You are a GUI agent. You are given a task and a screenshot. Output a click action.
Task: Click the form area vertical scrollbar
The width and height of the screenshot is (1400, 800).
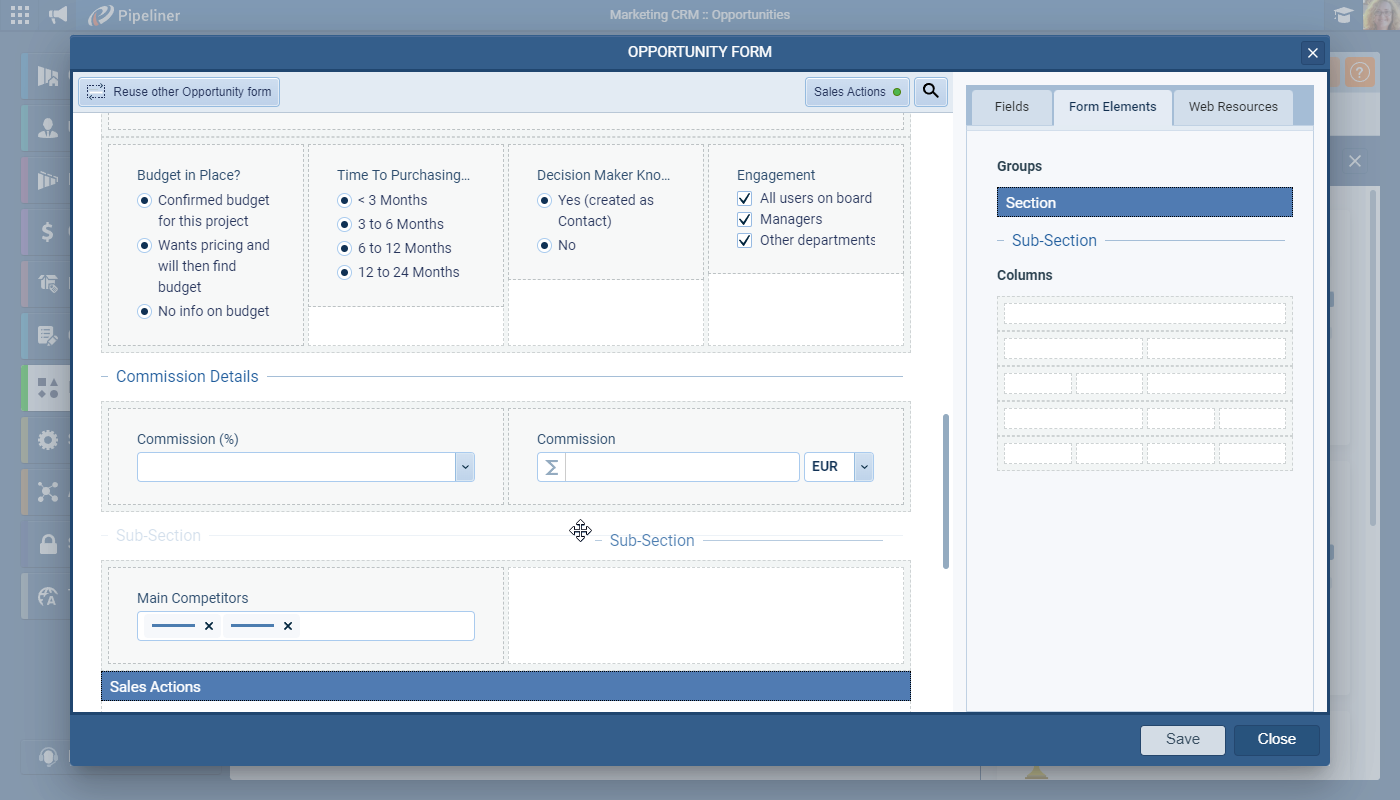946,490
